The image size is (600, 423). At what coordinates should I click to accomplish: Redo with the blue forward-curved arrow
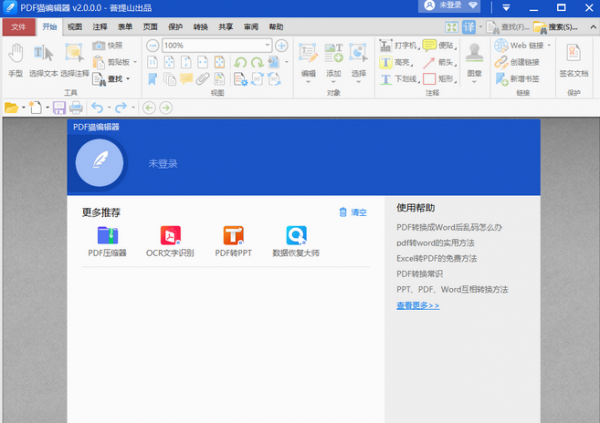pyautogui.click(x=121, y=108)
